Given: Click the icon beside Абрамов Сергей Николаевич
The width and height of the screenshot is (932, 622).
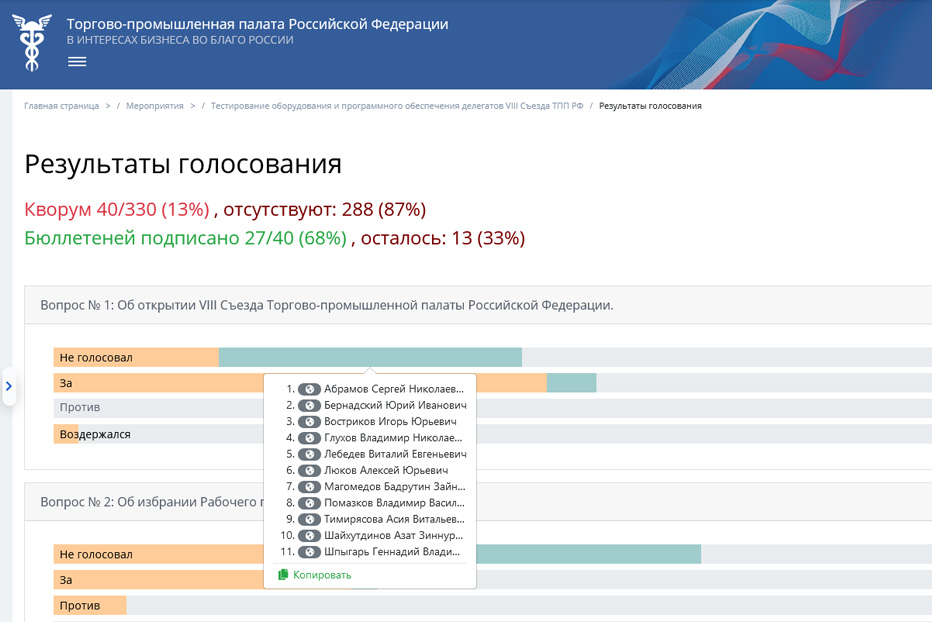Looking at the screenshot, I should [309, 389].
